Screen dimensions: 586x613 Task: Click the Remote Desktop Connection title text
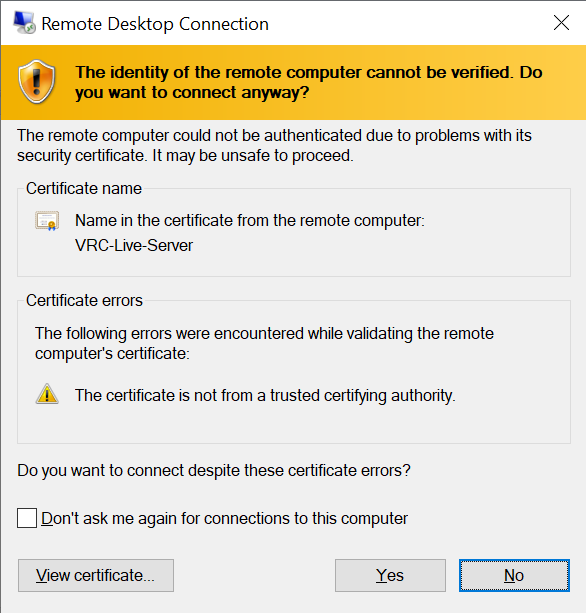coord(155,24)
